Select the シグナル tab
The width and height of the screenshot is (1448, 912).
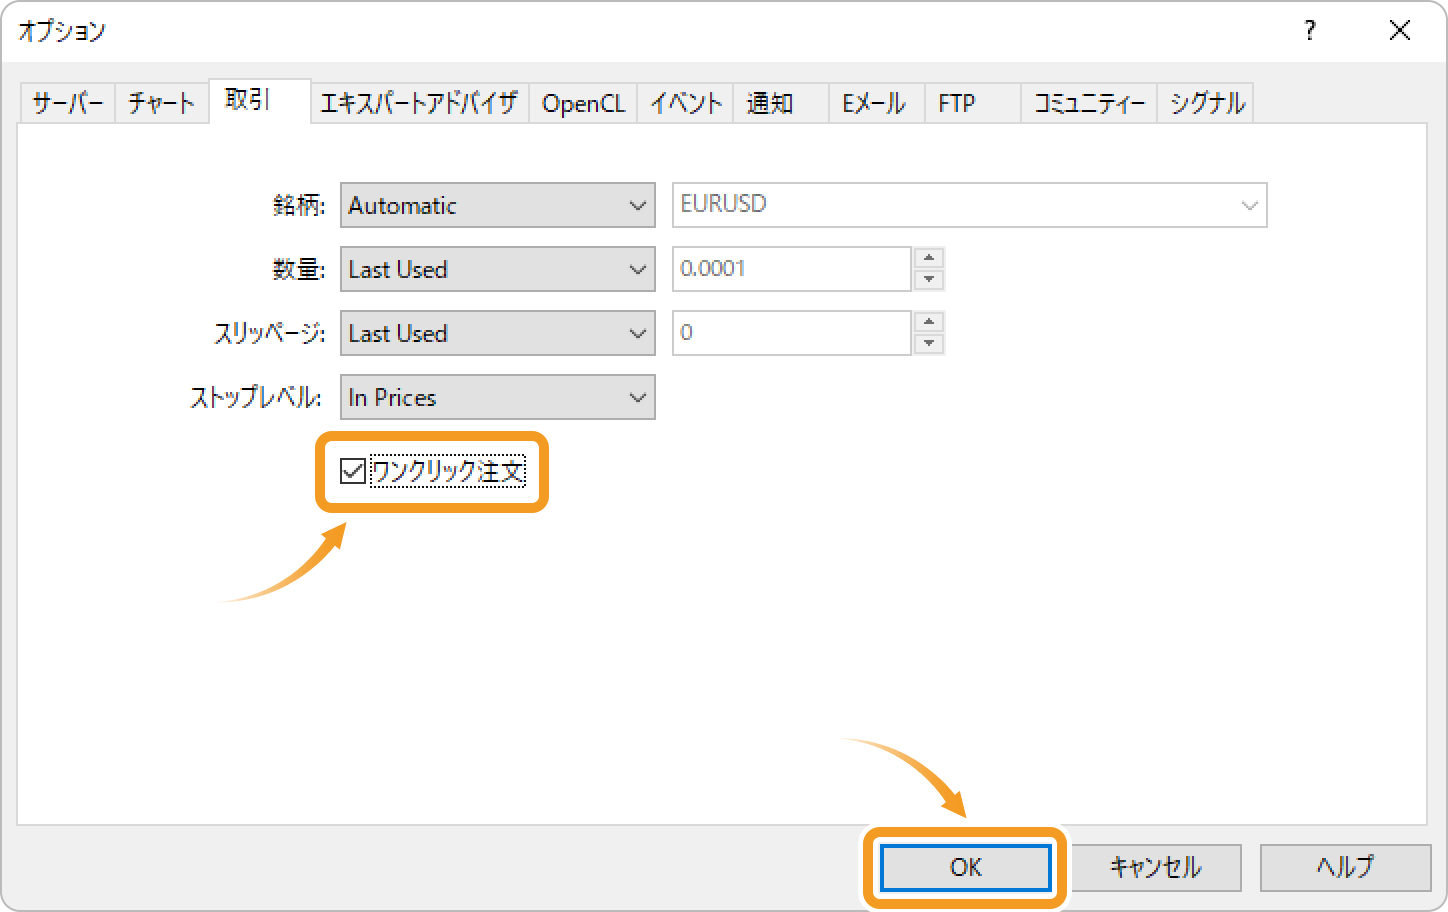1206,103
